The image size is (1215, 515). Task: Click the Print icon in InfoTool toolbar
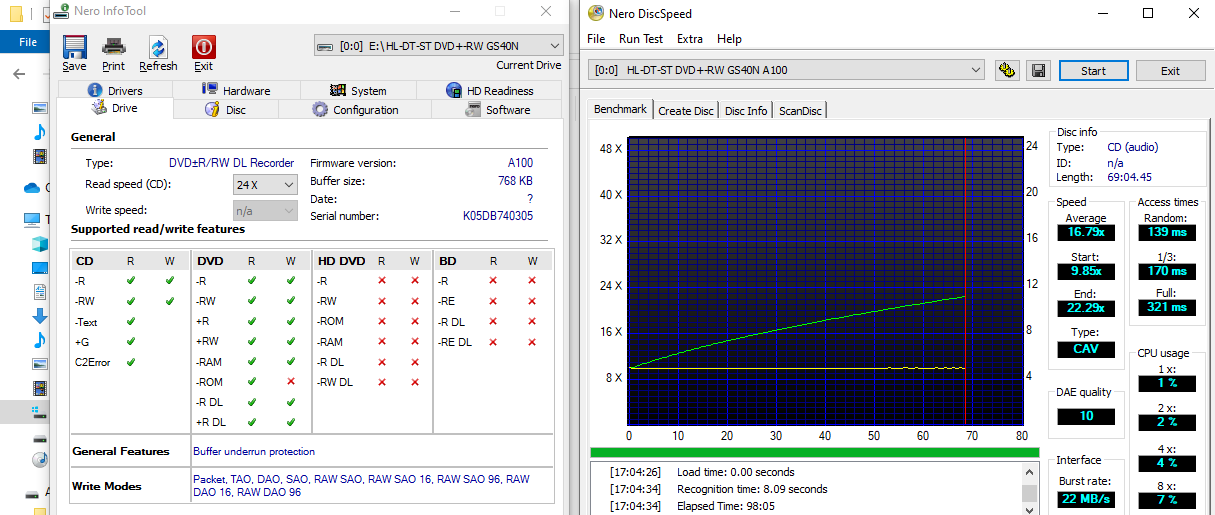pos(113,53)
